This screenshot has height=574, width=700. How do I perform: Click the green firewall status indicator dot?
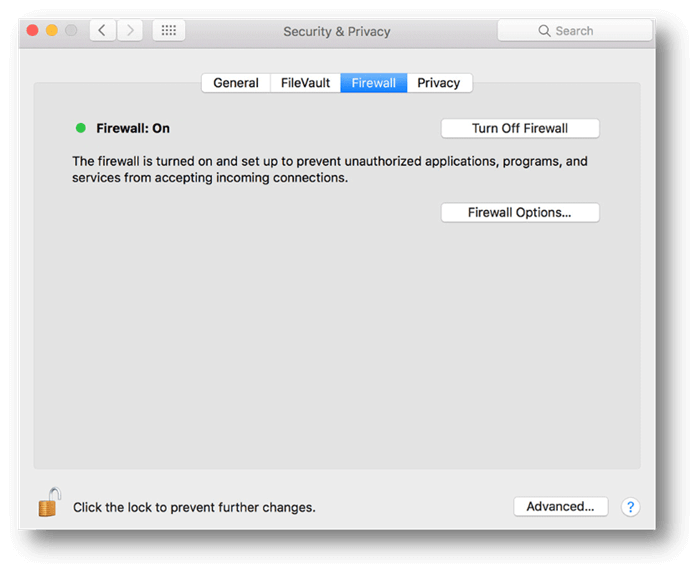[80, 128]
